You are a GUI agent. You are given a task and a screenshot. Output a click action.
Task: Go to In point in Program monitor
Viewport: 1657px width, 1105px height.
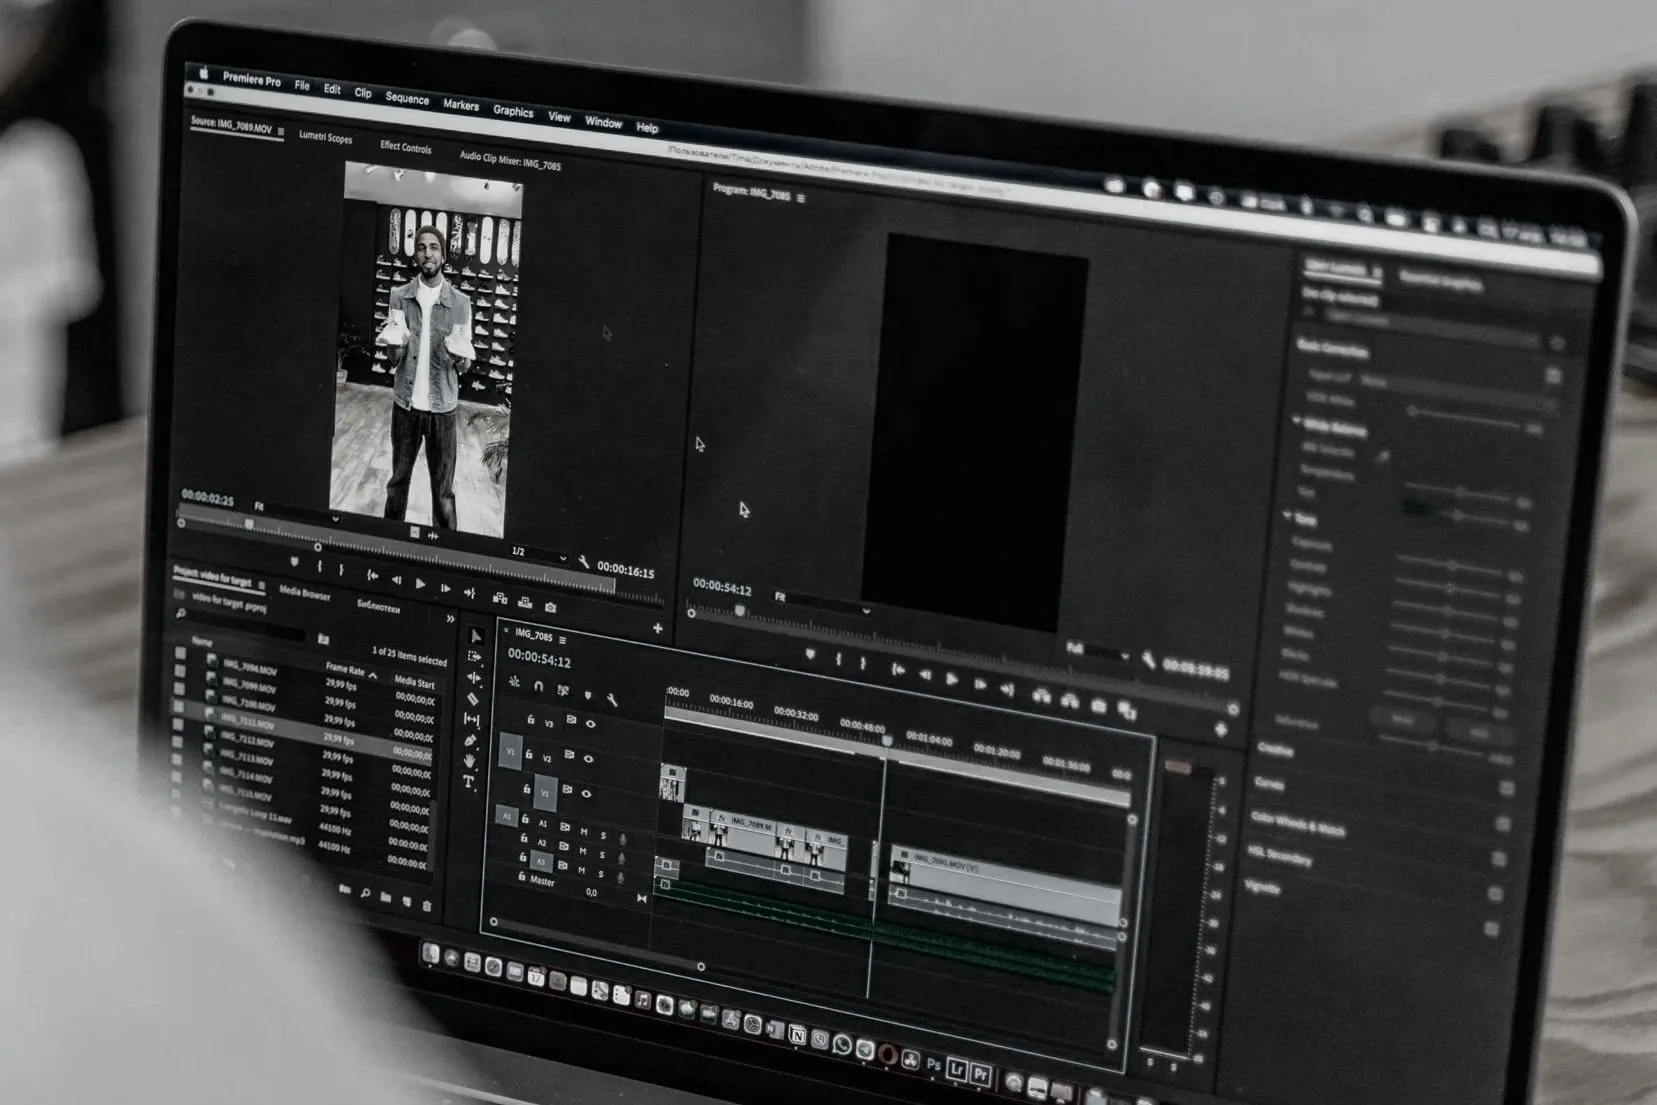[898, 671]
